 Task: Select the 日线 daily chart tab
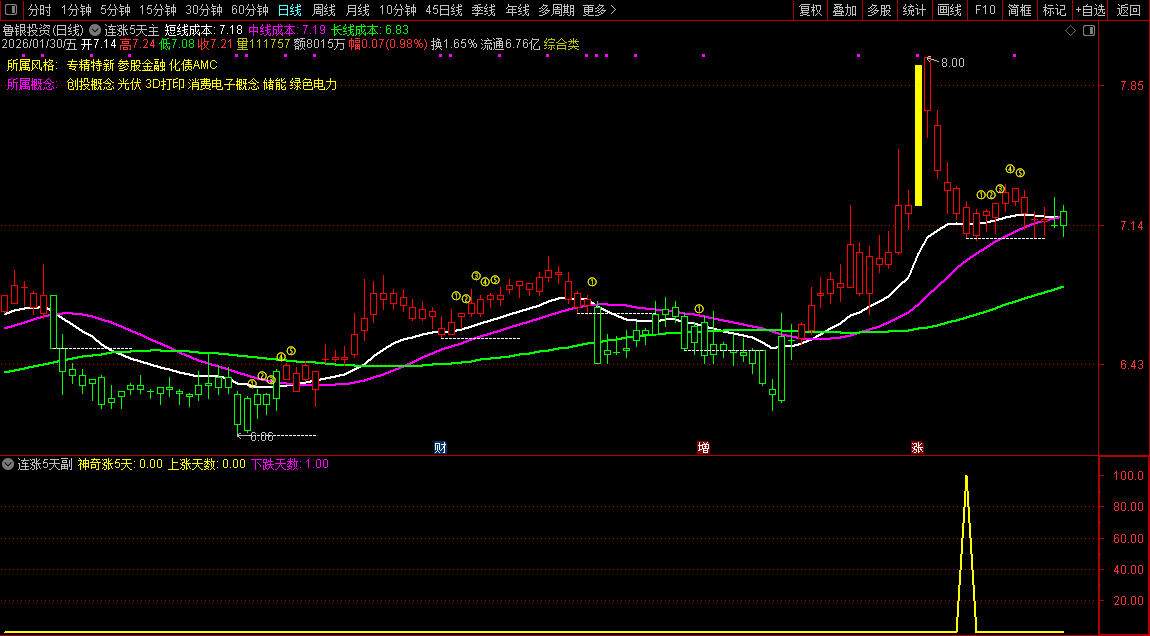[290, 10]
